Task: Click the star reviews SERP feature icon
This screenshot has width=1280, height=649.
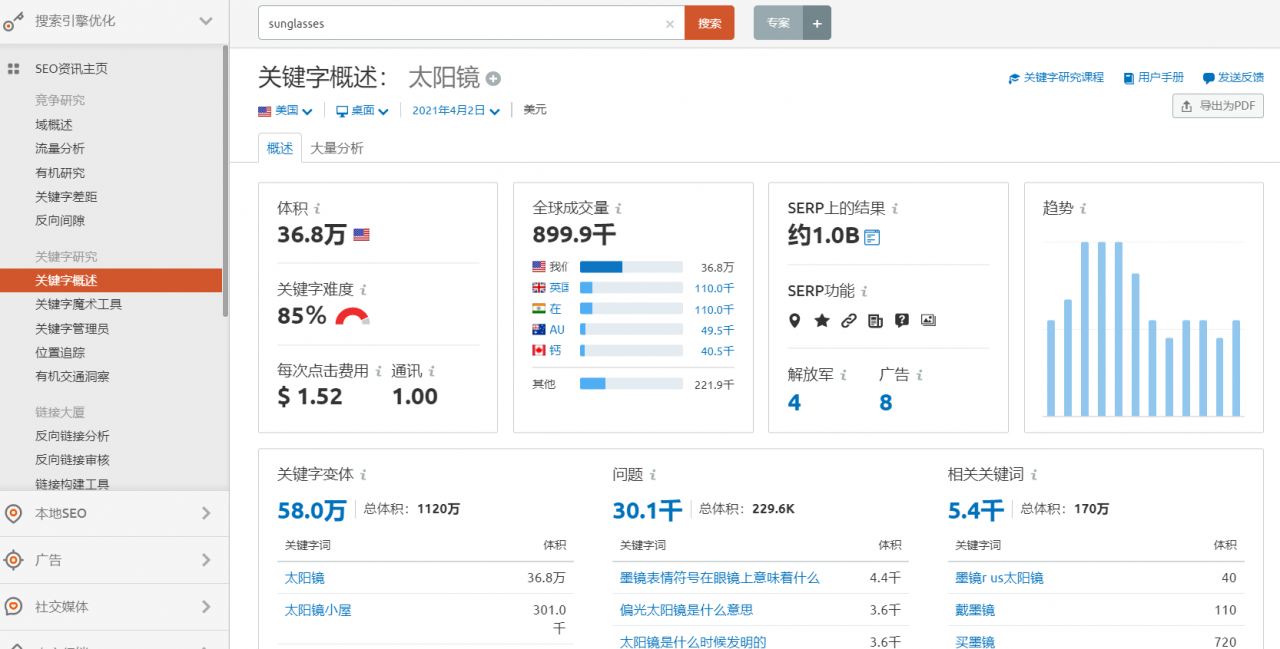Action: click(822, 320)
